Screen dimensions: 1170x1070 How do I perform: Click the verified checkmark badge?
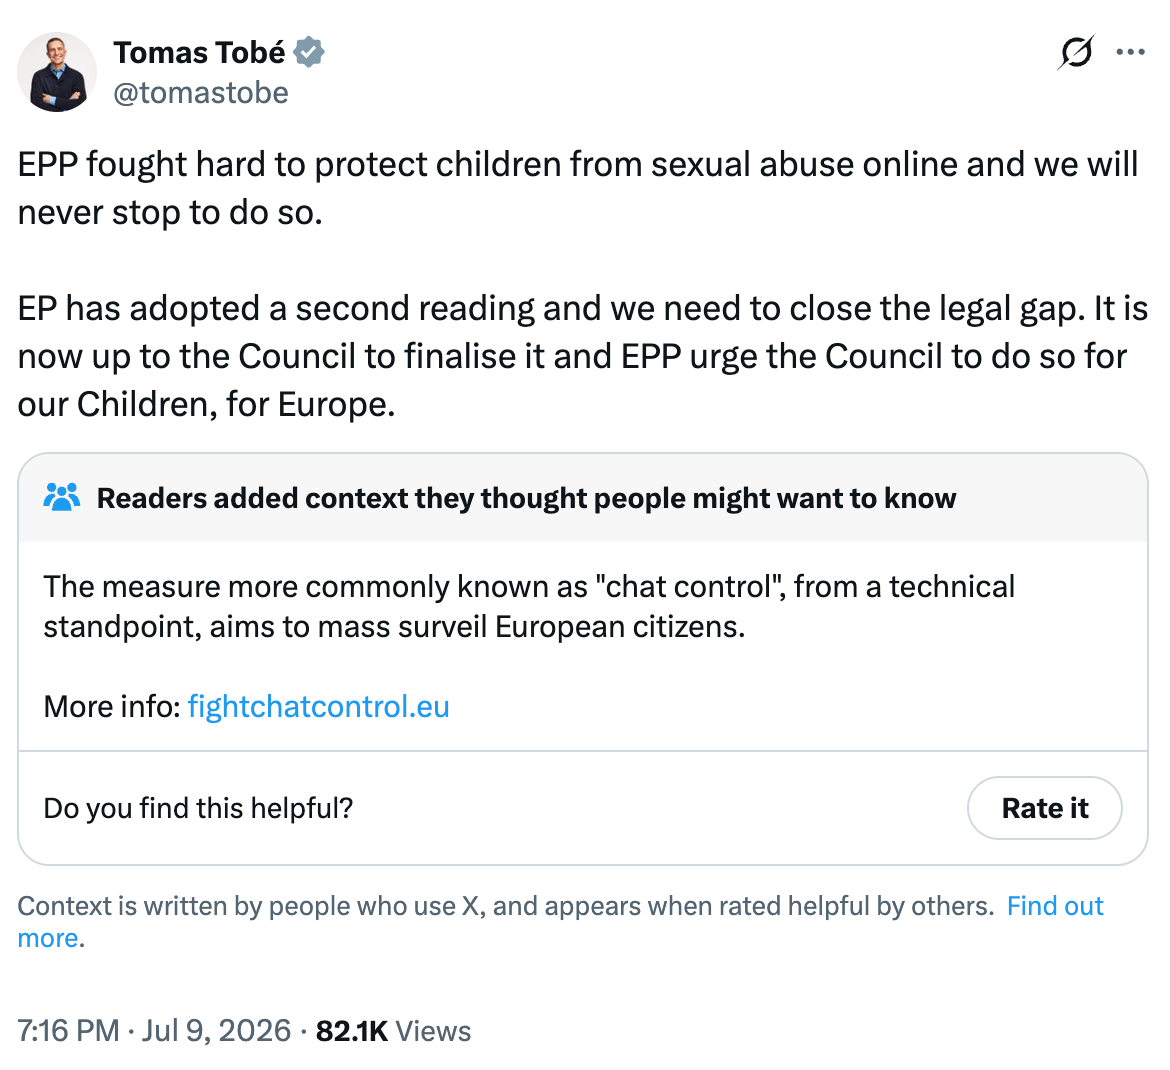coord(309,53)
